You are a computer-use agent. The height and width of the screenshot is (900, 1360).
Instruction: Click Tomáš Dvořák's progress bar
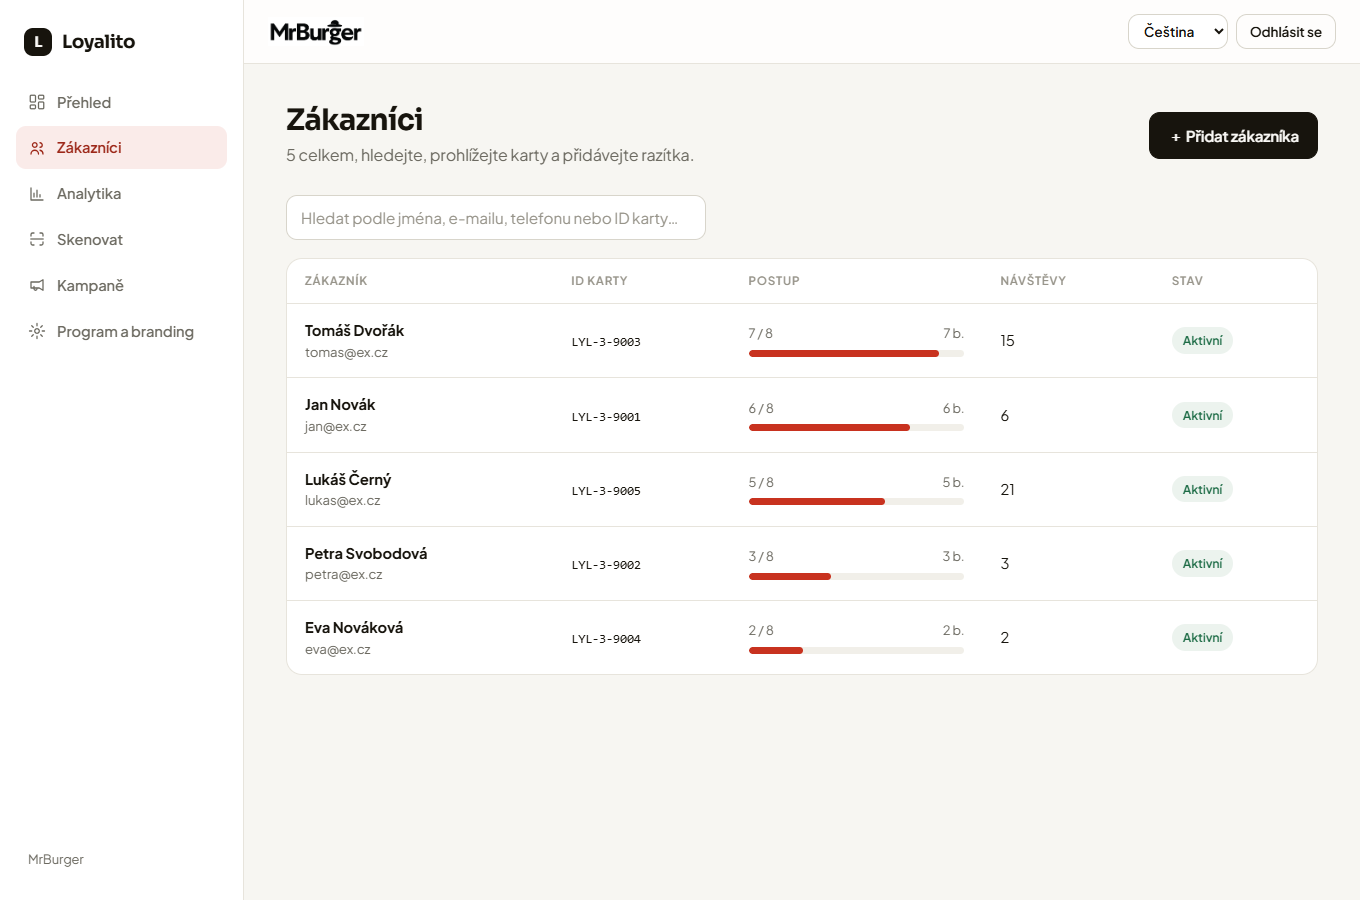click(x=856, y=353)
